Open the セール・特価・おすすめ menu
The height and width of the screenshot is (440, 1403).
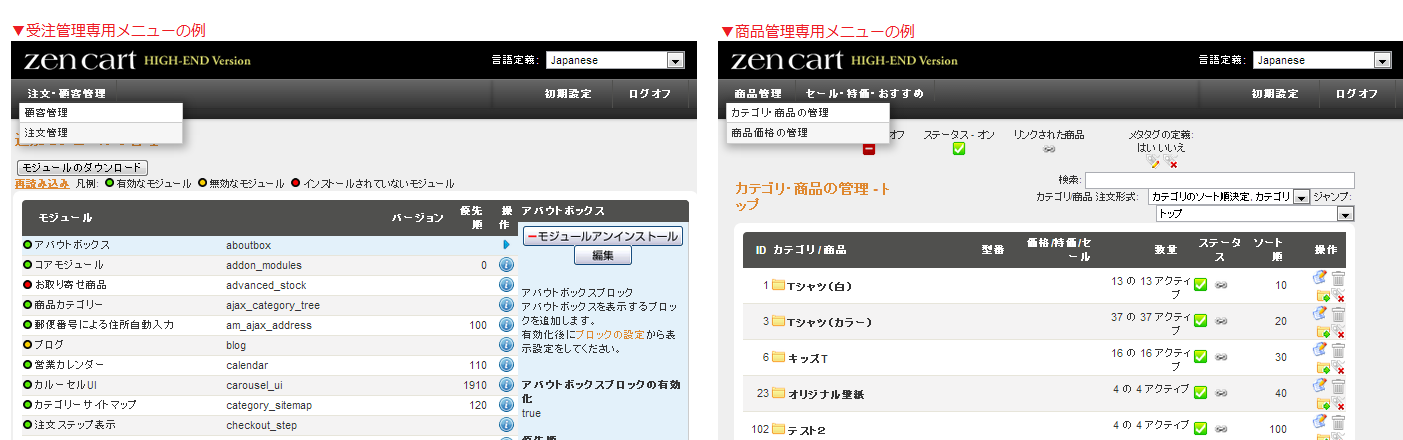[x=864, y=94]
